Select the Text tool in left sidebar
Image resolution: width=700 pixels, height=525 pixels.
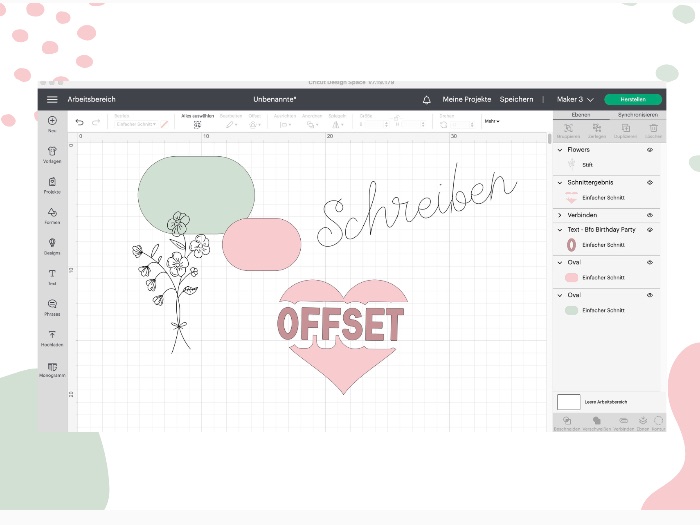(52, 274)
